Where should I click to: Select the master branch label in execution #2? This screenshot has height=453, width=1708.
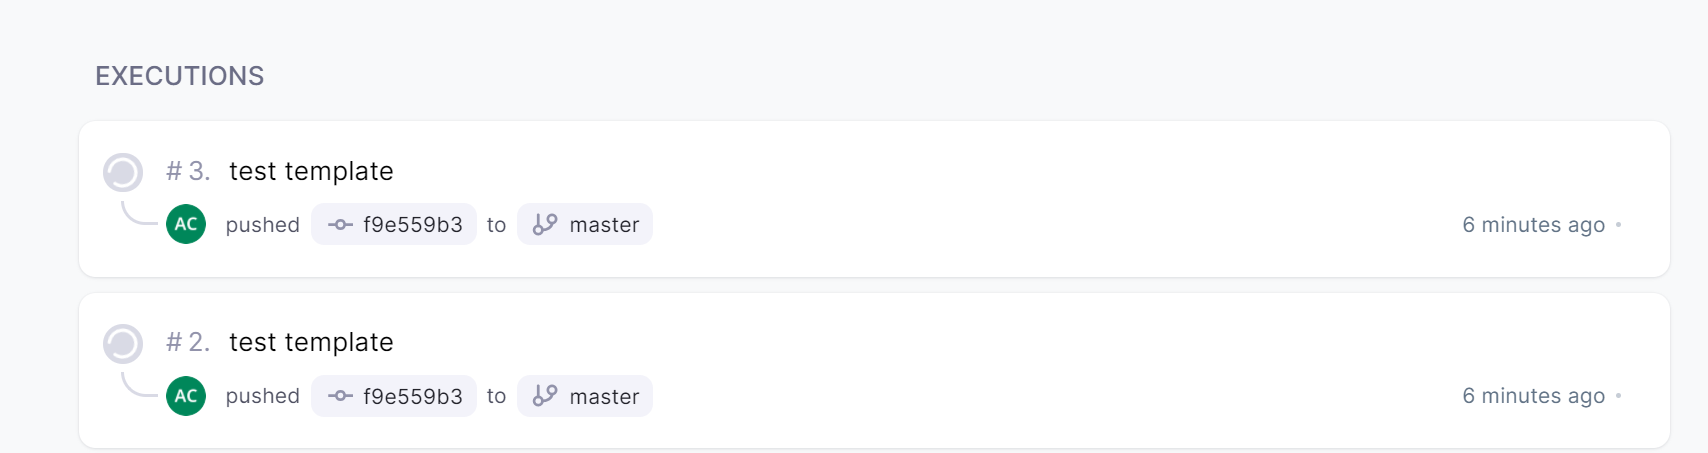(604, 396)
